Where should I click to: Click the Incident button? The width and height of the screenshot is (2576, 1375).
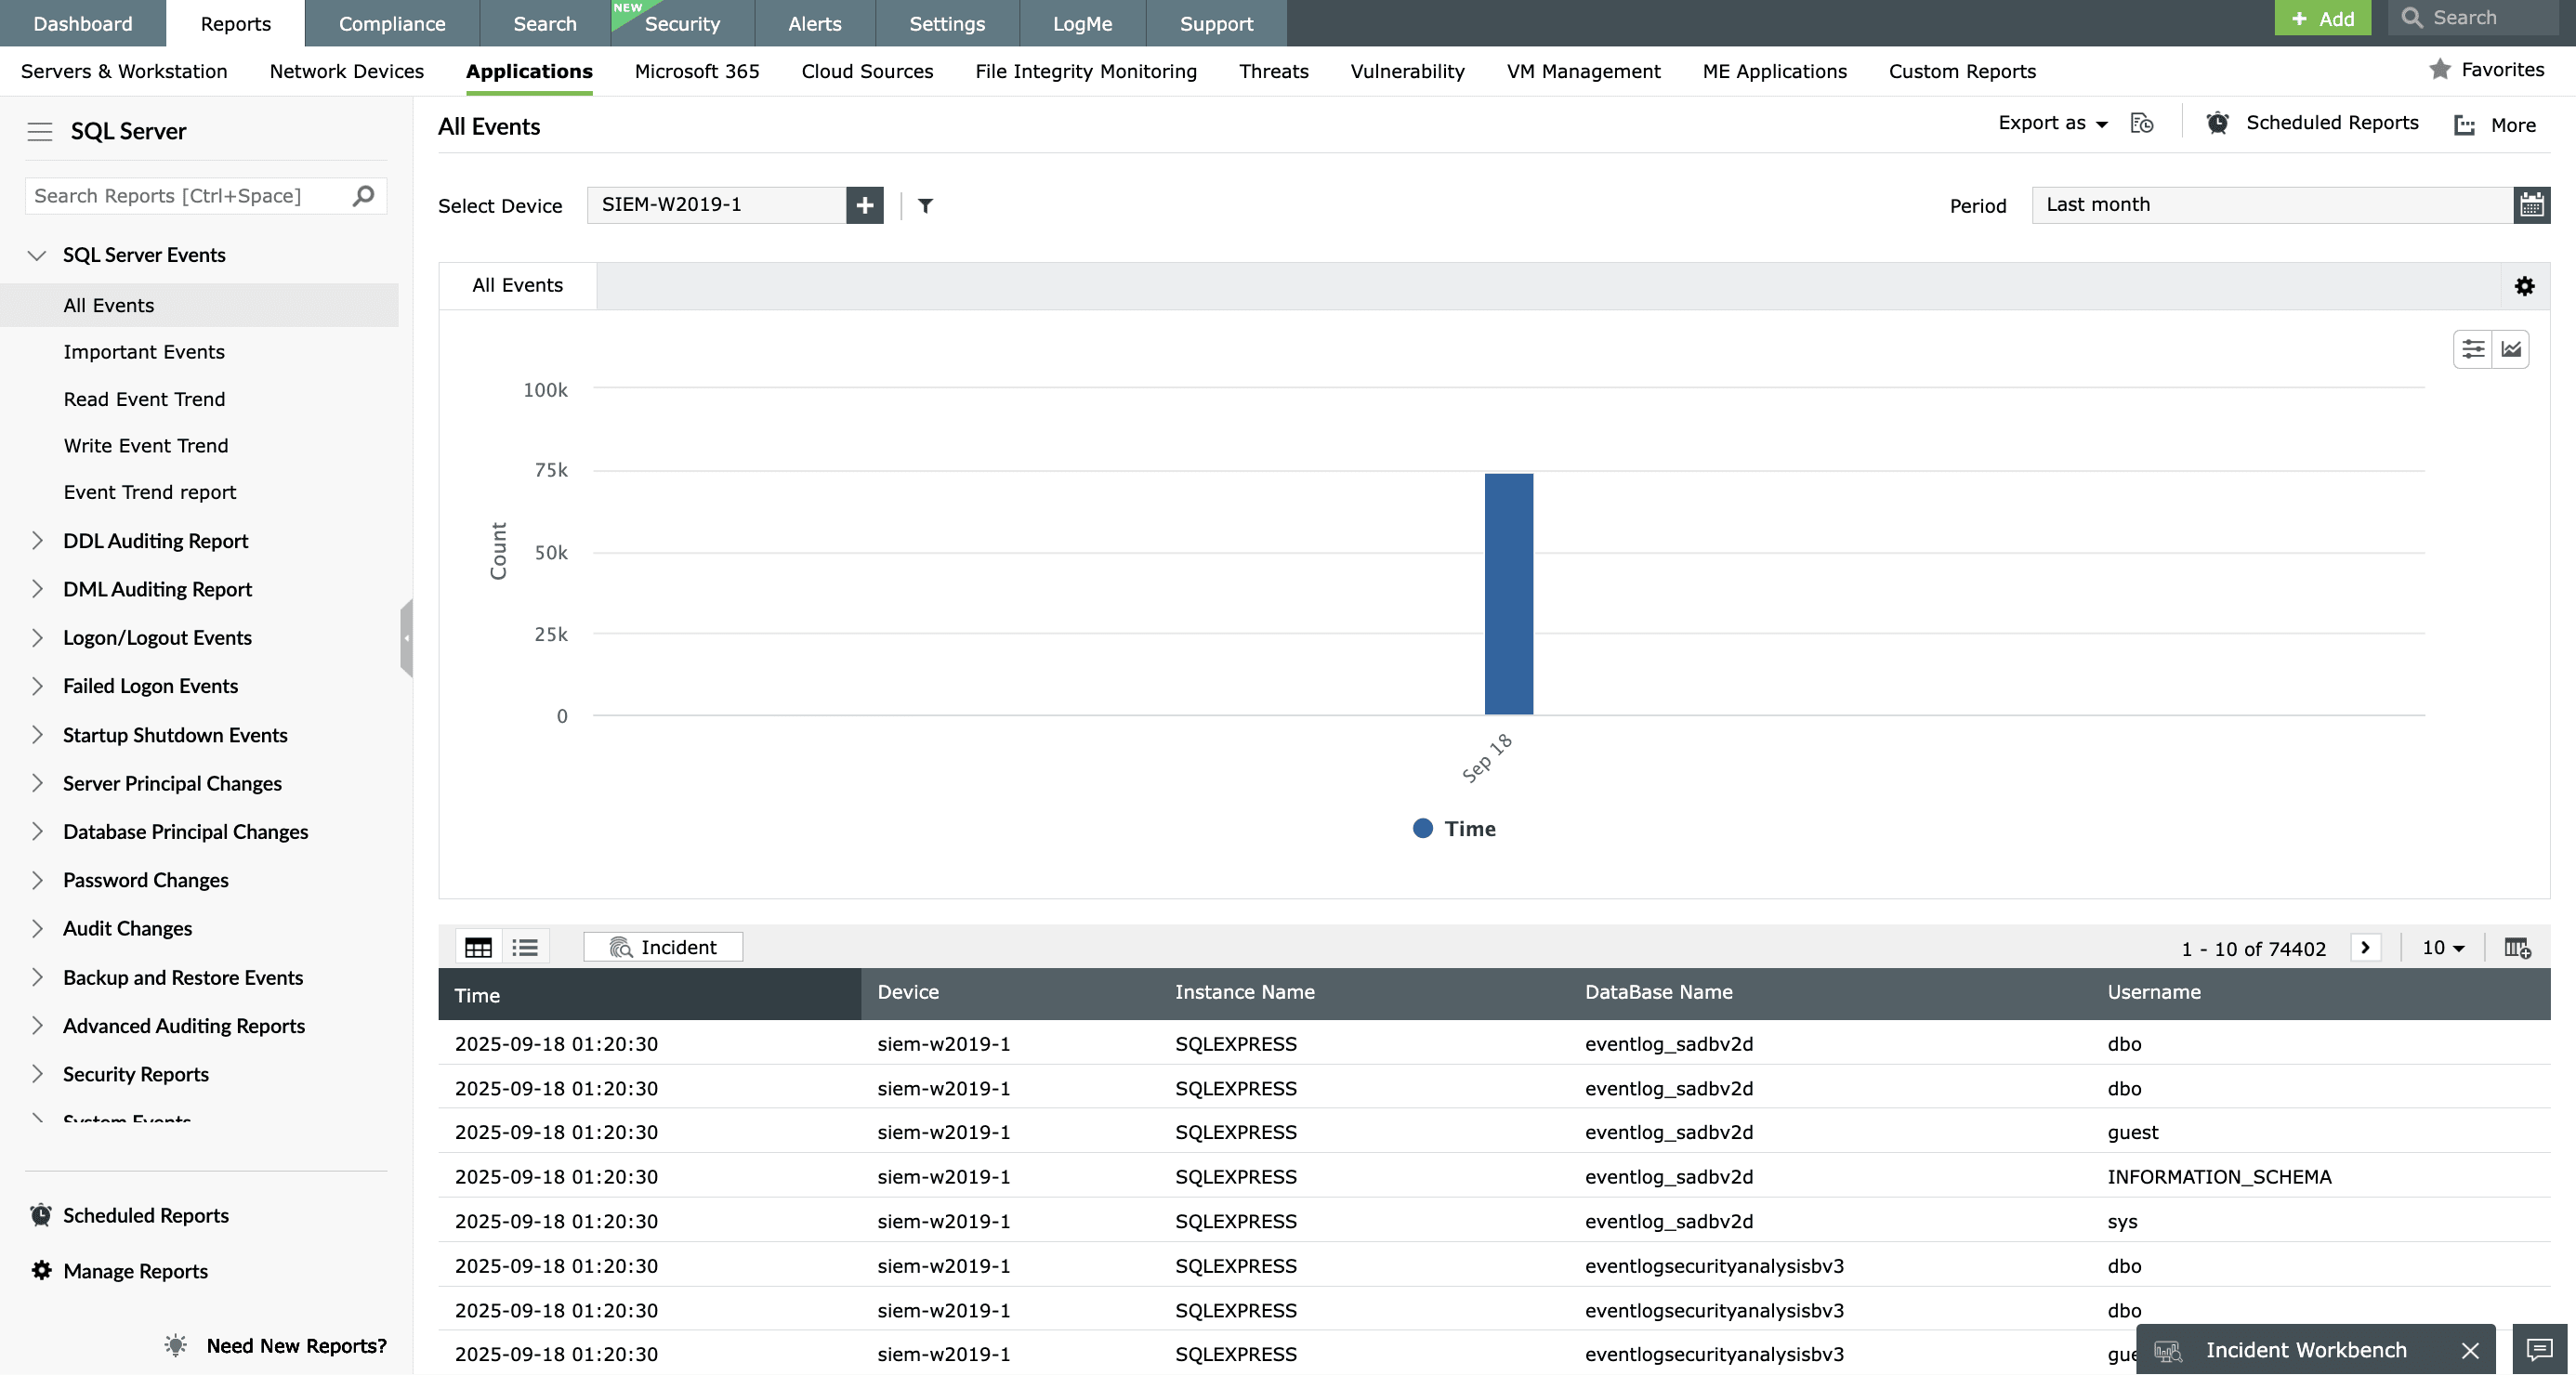(663, 947)
